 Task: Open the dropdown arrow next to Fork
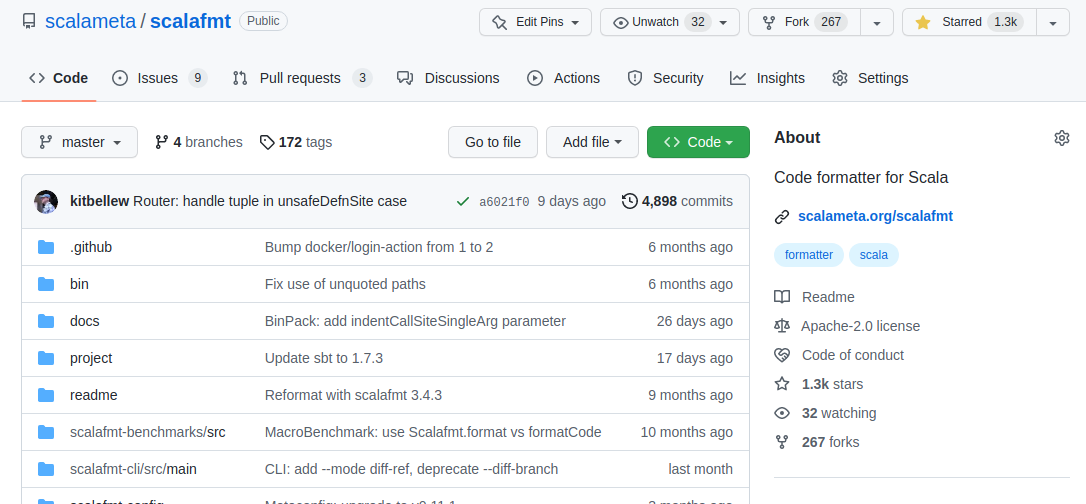[877, 22]
